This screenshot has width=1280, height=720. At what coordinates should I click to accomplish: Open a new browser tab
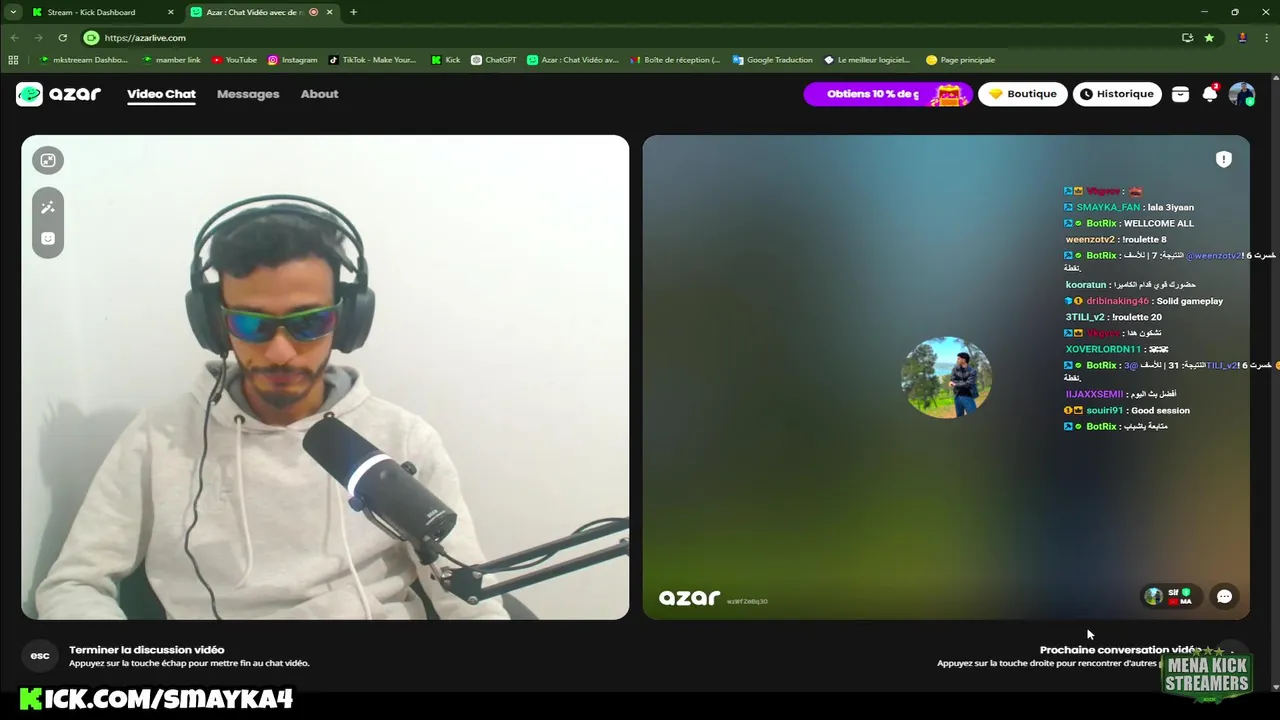353,12
